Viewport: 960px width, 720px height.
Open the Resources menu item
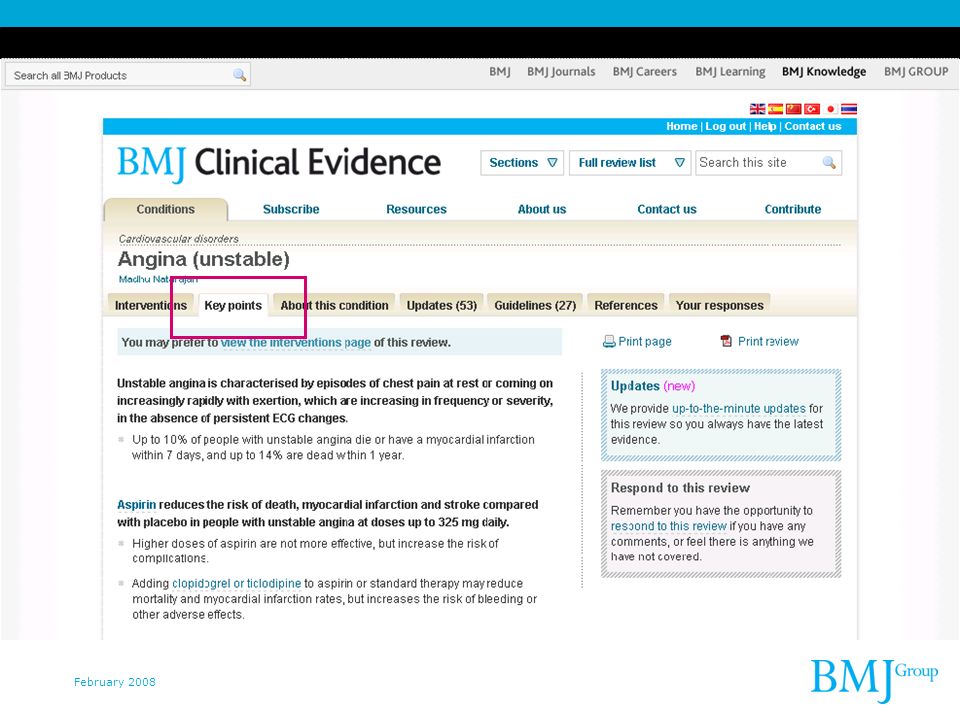click(416, 209)
